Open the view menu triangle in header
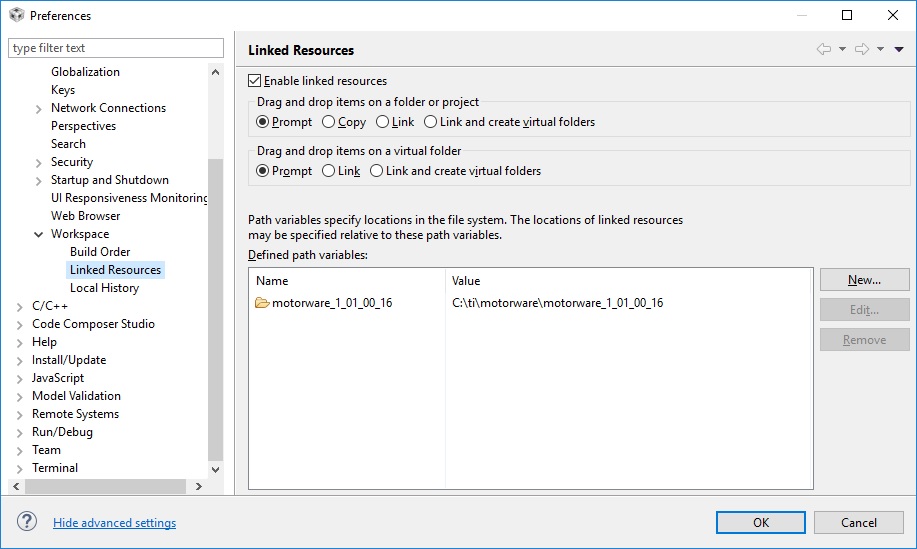 pos(899,49)
